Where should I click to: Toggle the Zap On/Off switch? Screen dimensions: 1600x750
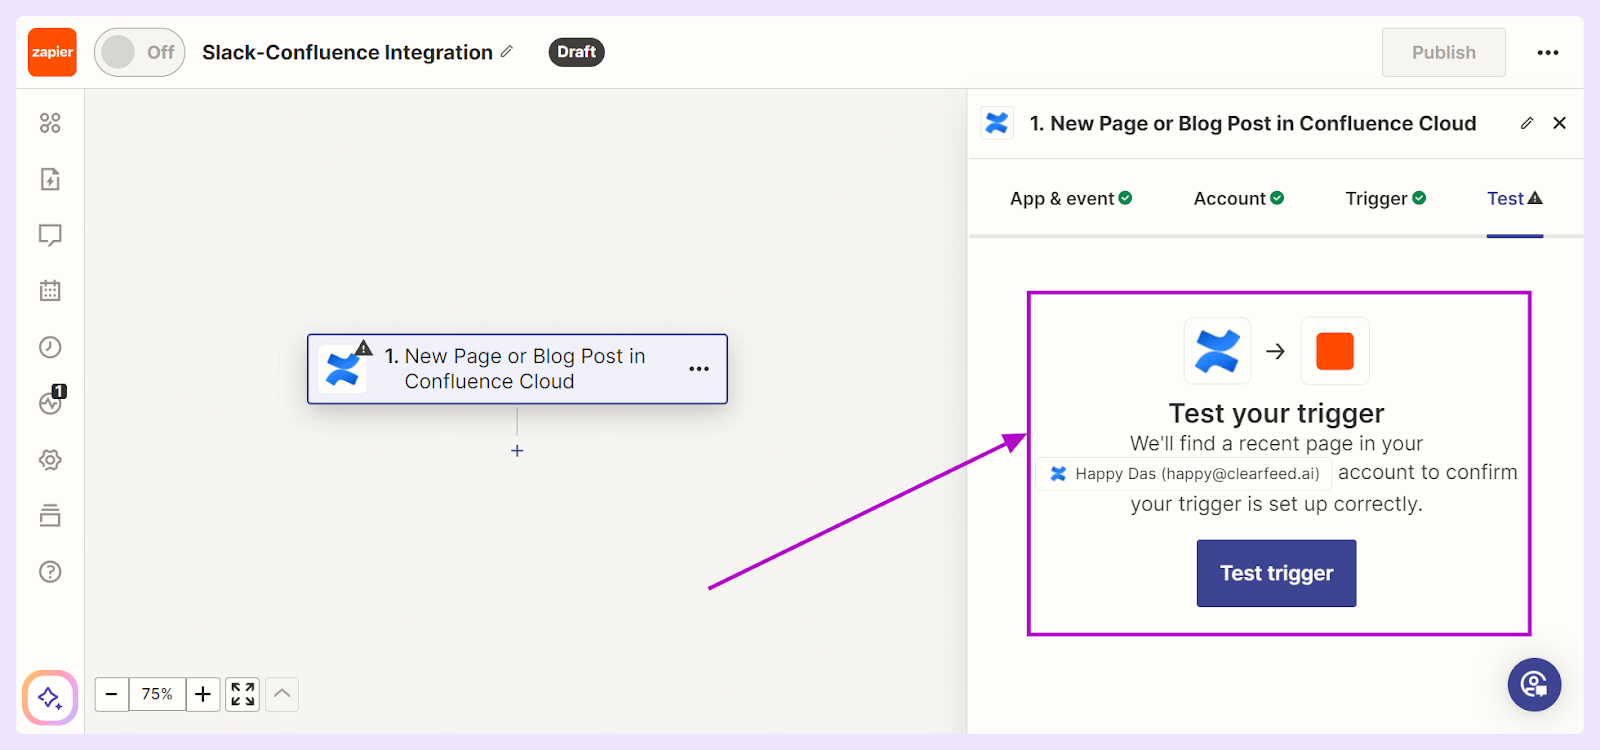[x=140, y=52]
